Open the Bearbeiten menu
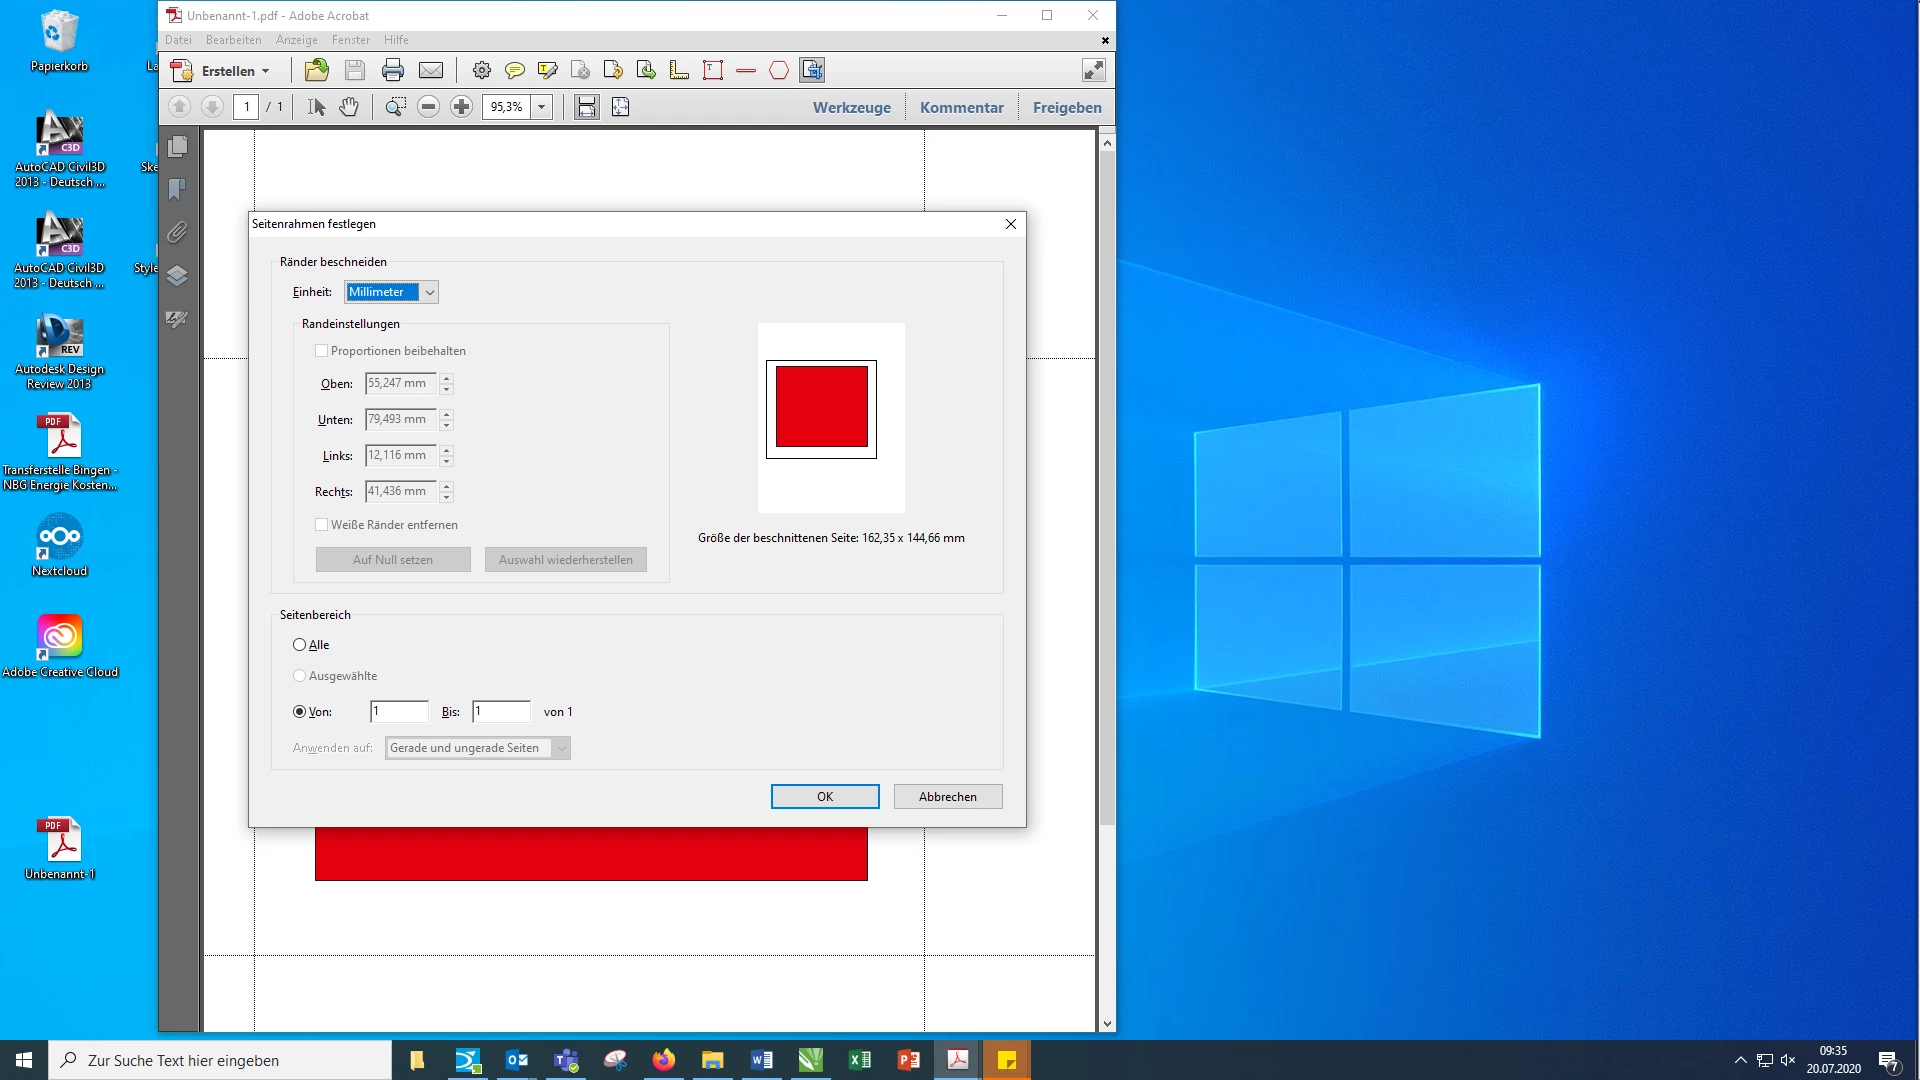This screenshot has width=1920, height=1080. point(233,40)
